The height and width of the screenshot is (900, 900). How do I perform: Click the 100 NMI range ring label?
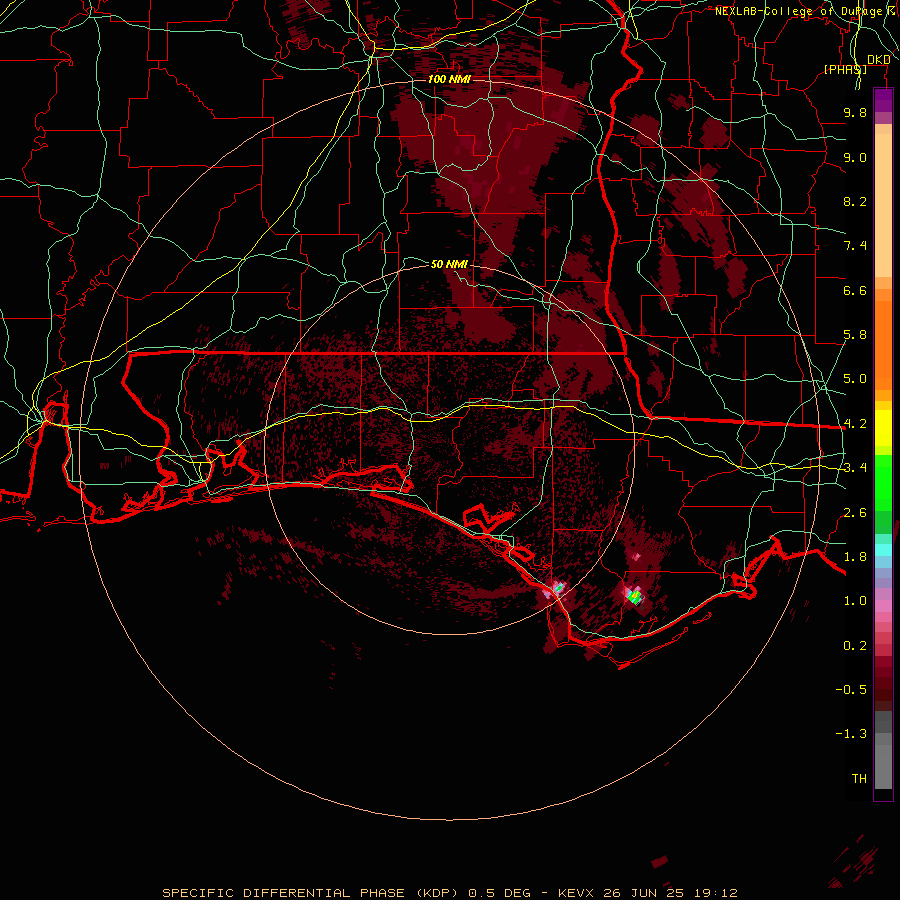449,79
